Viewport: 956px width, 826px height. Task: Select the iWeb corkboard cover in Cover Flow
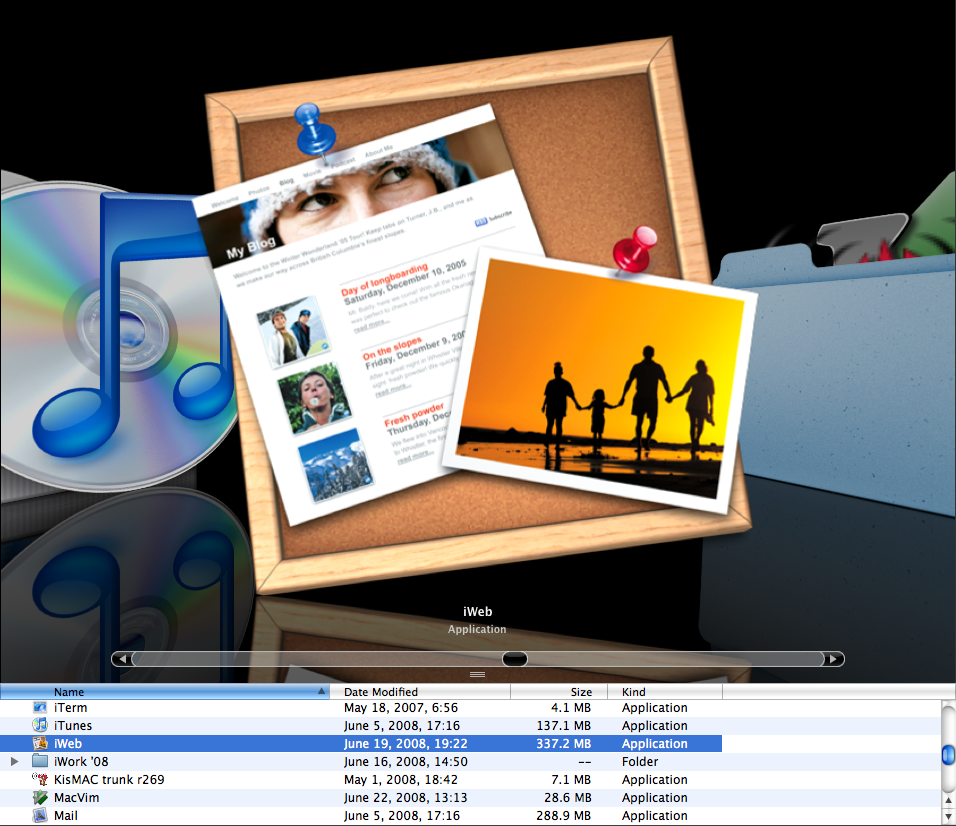coord(476,317)
